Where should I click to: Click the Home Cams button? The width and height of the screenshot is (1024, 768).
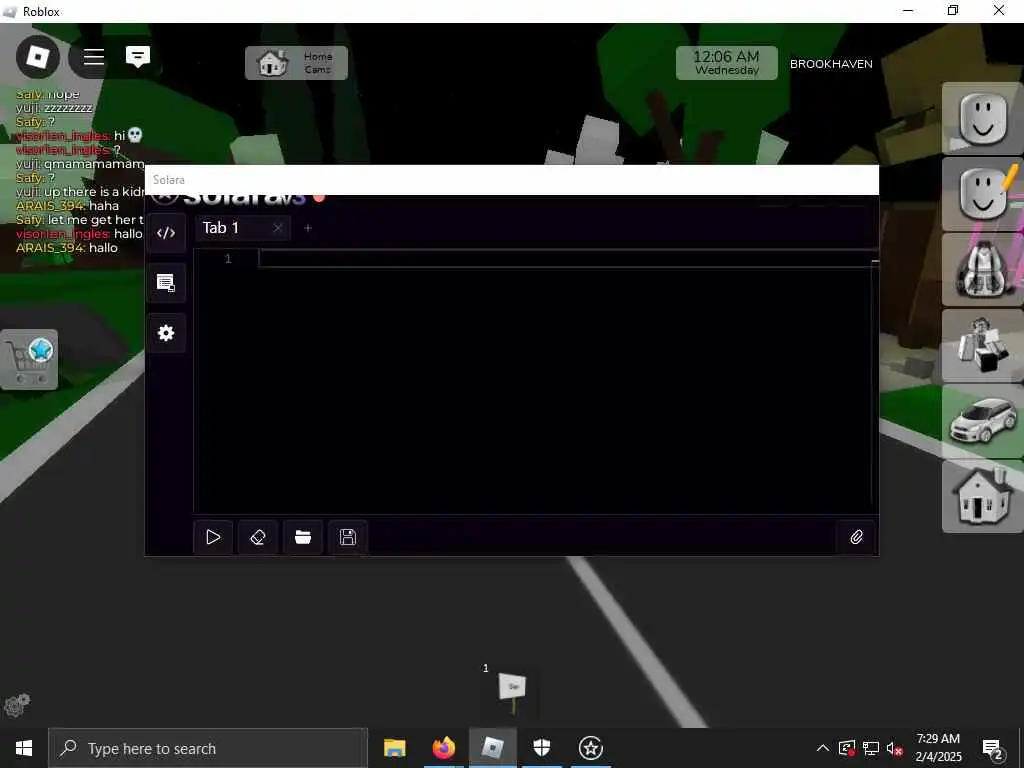point(296,63)
